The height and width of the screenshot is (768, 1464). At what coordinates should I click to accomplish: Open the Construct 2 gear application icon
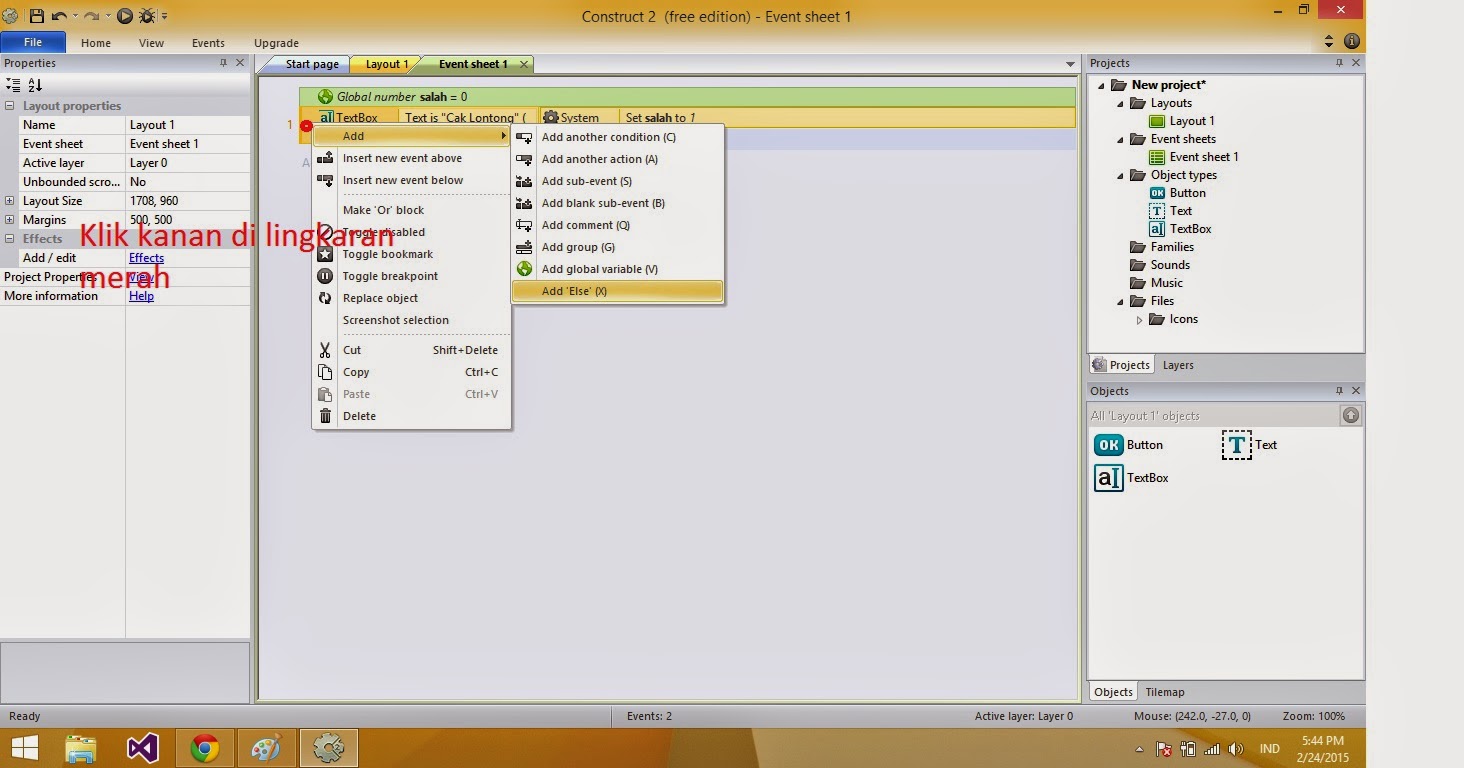pos(11,16)
